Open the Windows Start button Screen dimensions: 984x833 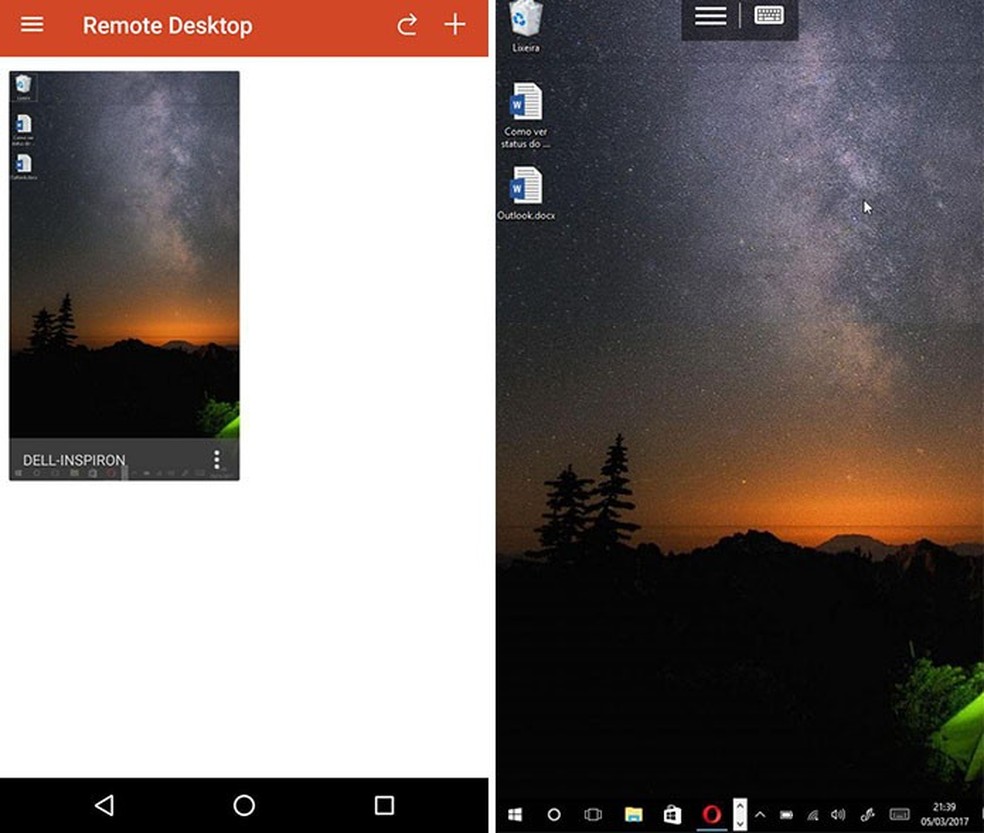click(515, 815)
